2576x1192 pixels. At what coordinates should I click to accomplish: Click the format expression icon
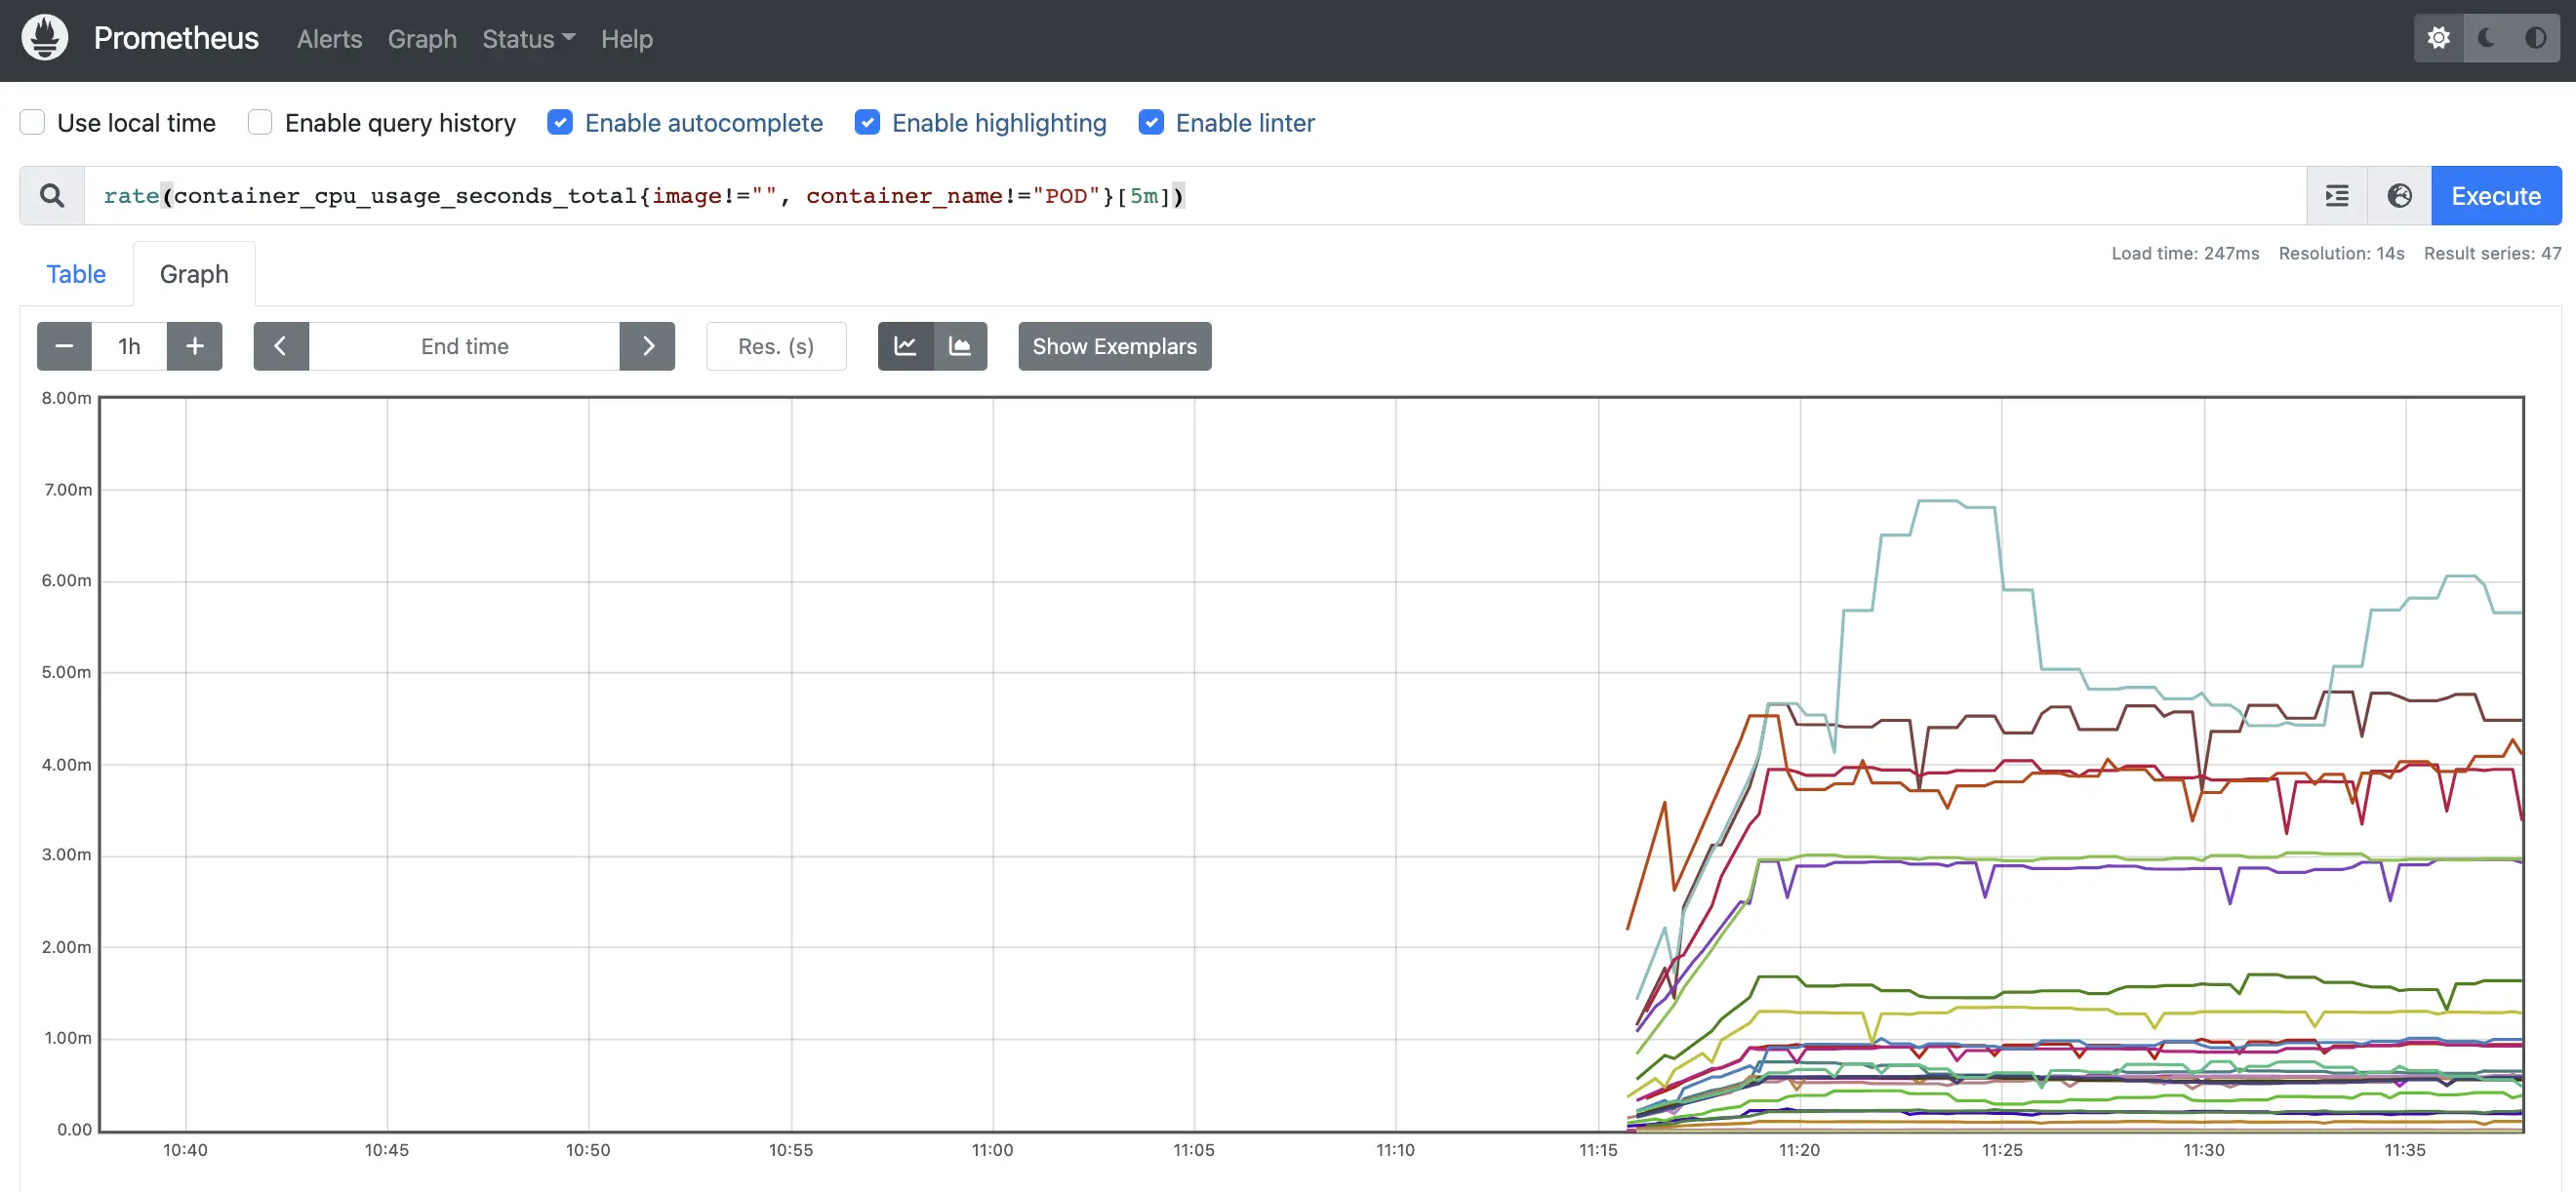tap(2337, 196)
